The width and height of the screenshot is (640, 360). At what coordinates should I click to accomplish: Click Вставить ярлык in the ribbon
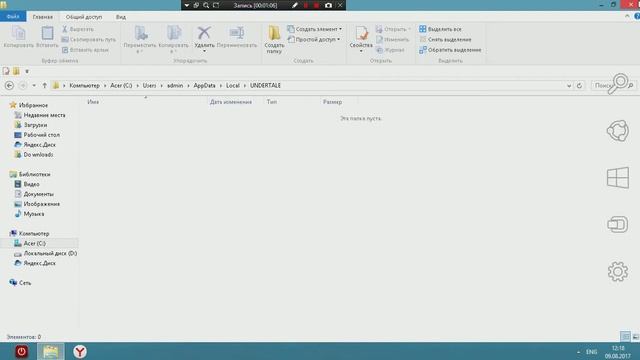click(x=85, y=50)
